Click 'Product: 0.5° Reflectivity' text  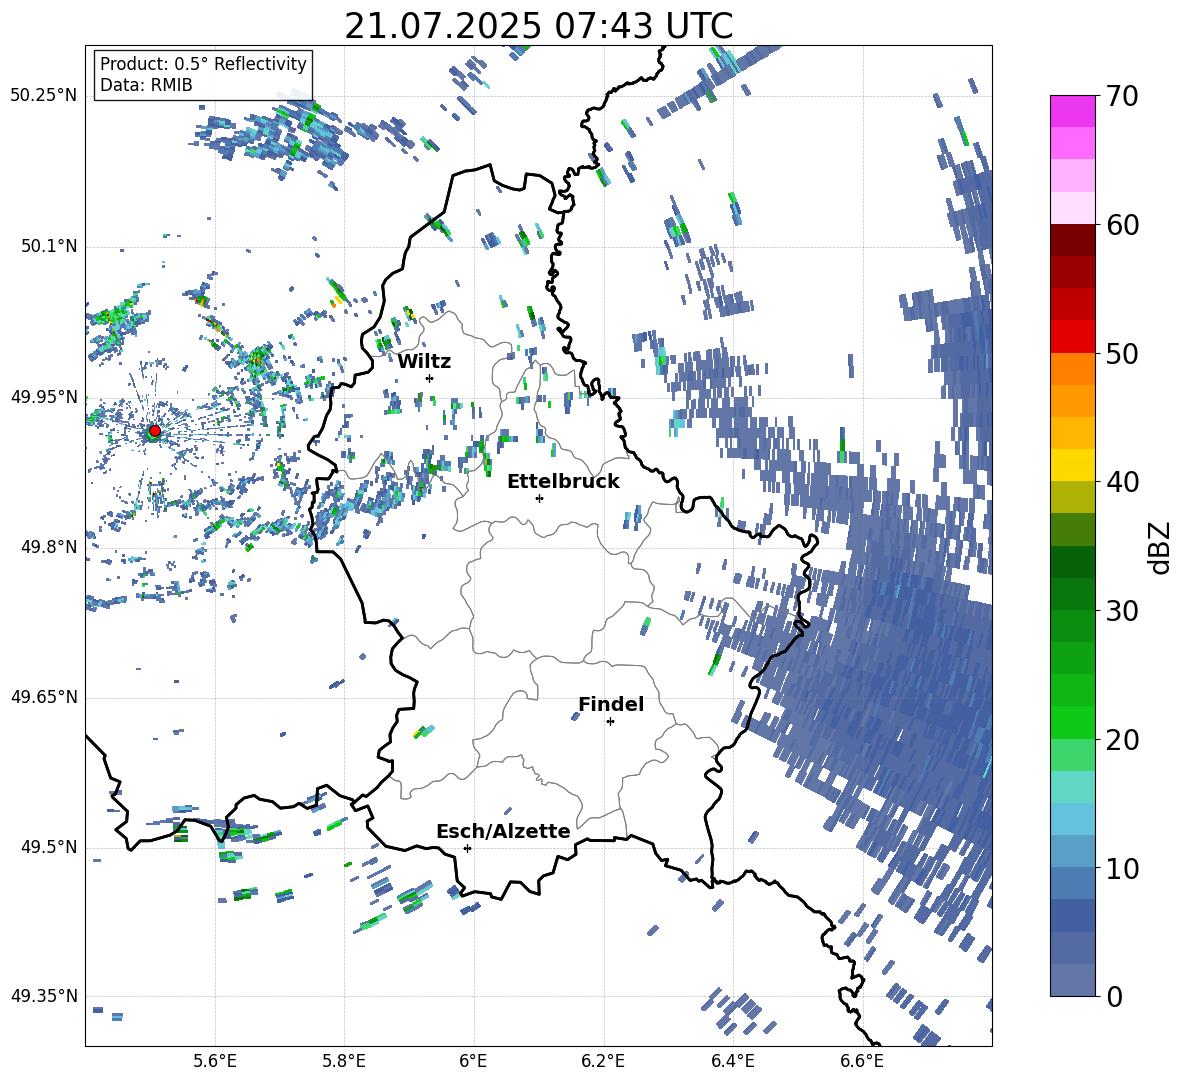pos(203,64)
